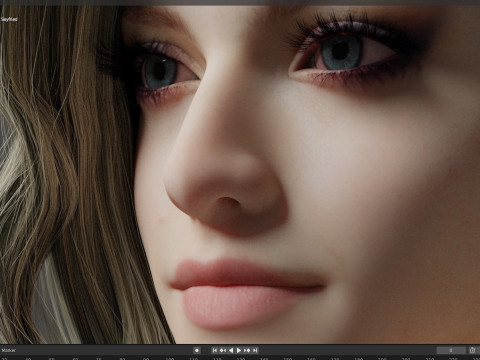
Task: Click the current frame number field
Action: click(451, 350)
